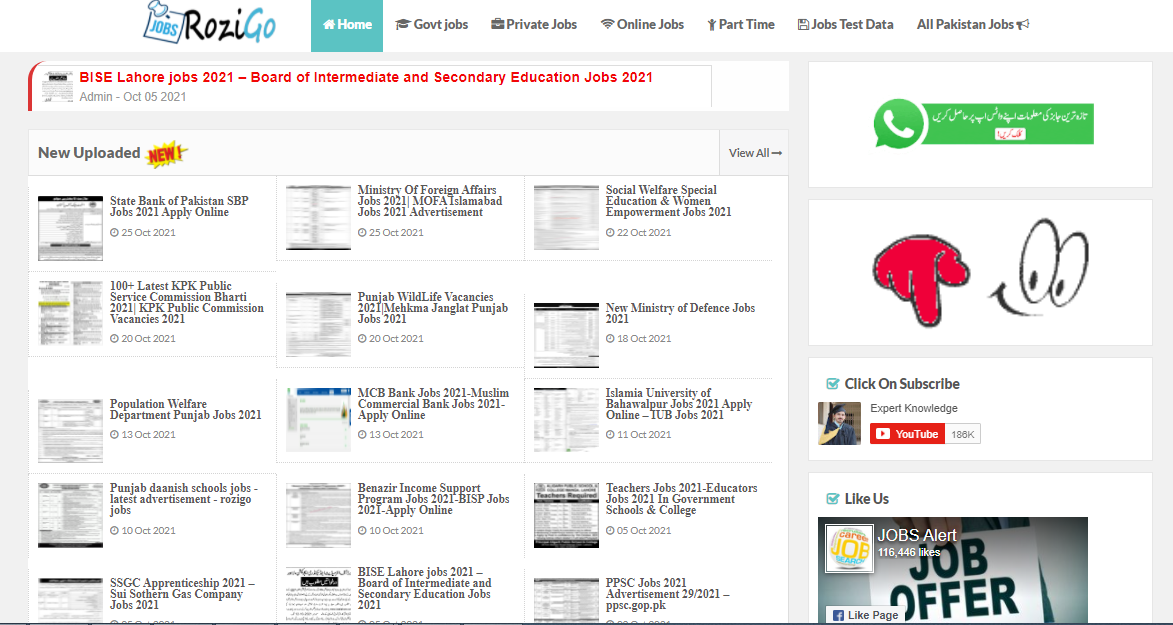The height and width of the screenshot is (625, 1173).
Task: Open MCB Bank Jobs 2021 article
Action: pyautogui.click(x=433, y=404)
